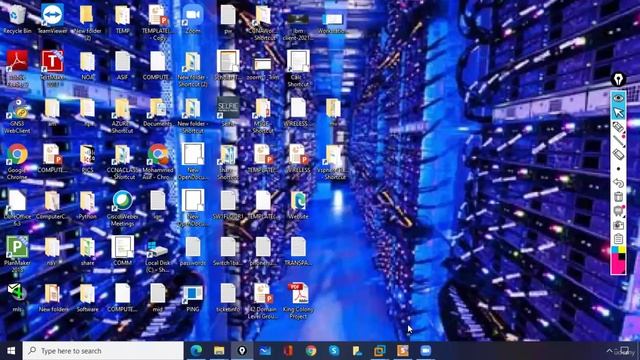The width and height of the screenshot is (640, 360).
Task: Select the SW1FLOOR1 file on desktop
Action: pos(228,205)
